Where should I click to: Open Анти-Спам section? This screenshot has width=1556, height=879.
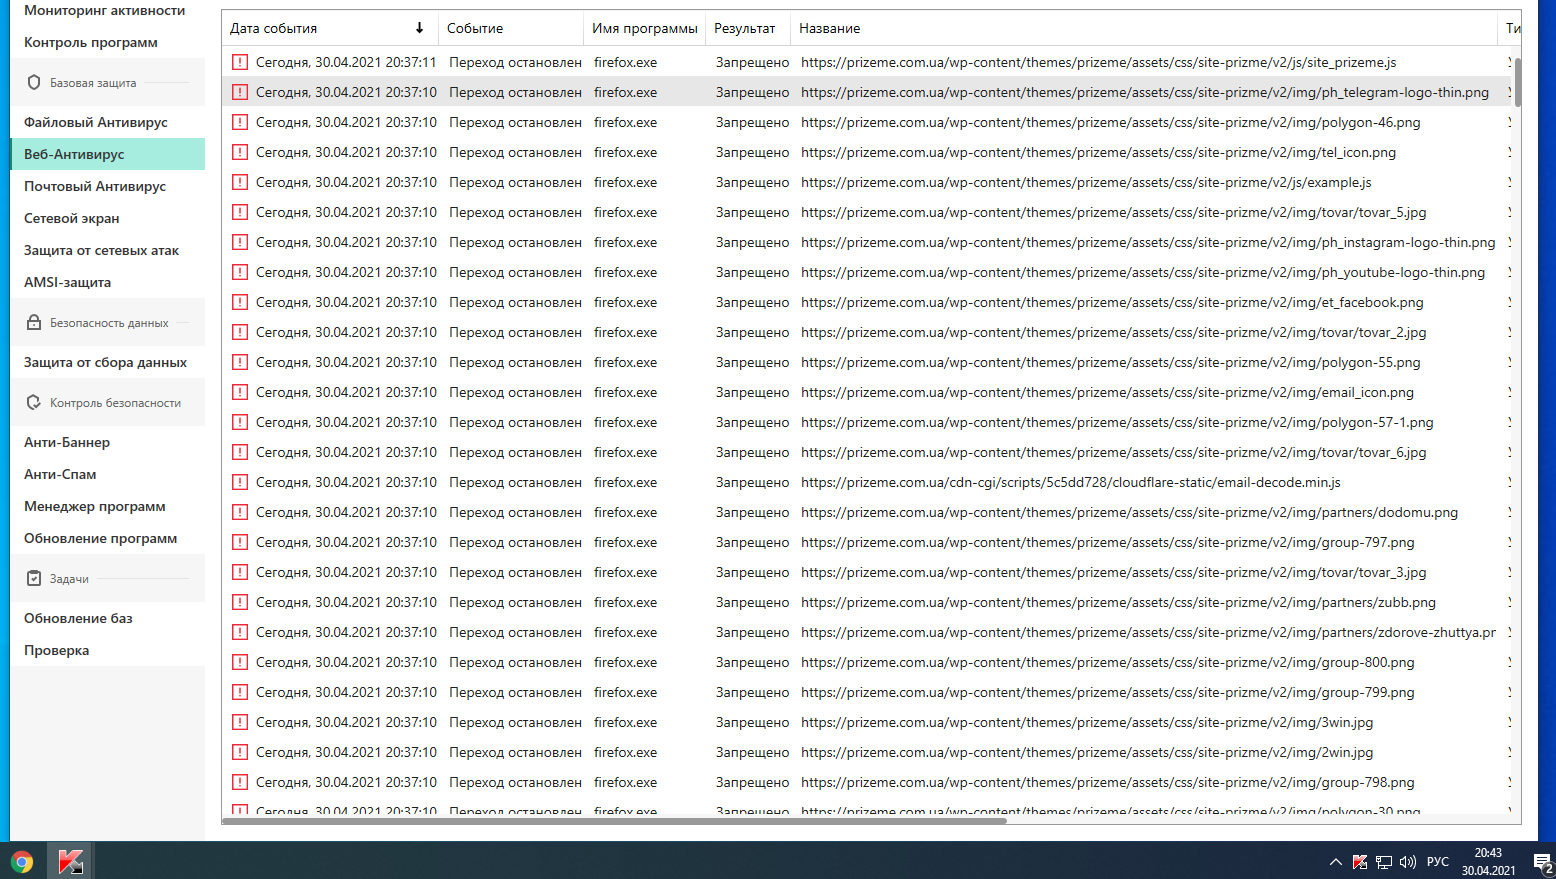click(x=60, y=474)
